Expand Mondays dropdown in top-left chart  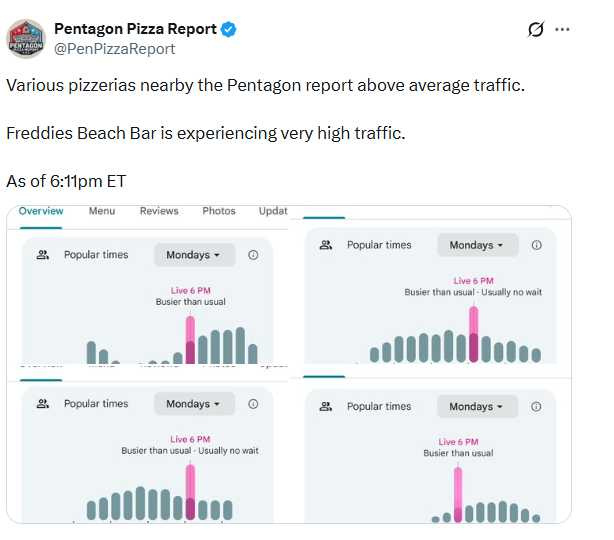[194, 255]
